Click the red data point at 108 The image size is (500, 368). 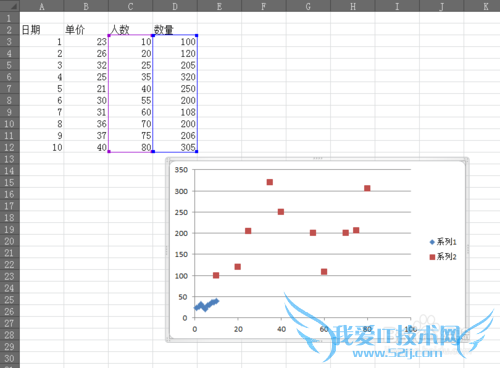click(324, 272)
